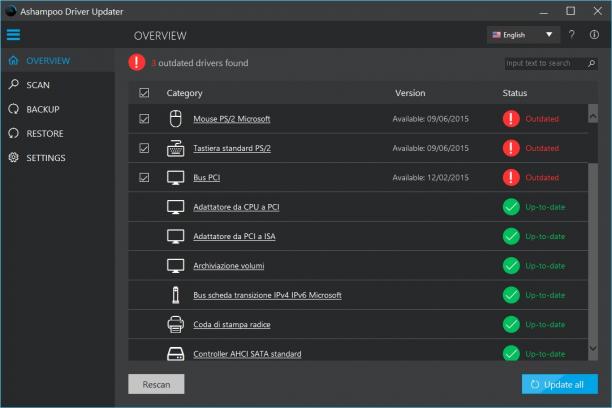Maximize the Ashampoo Driver Updater window
This screenshot has width=612, height=408.
570,11
